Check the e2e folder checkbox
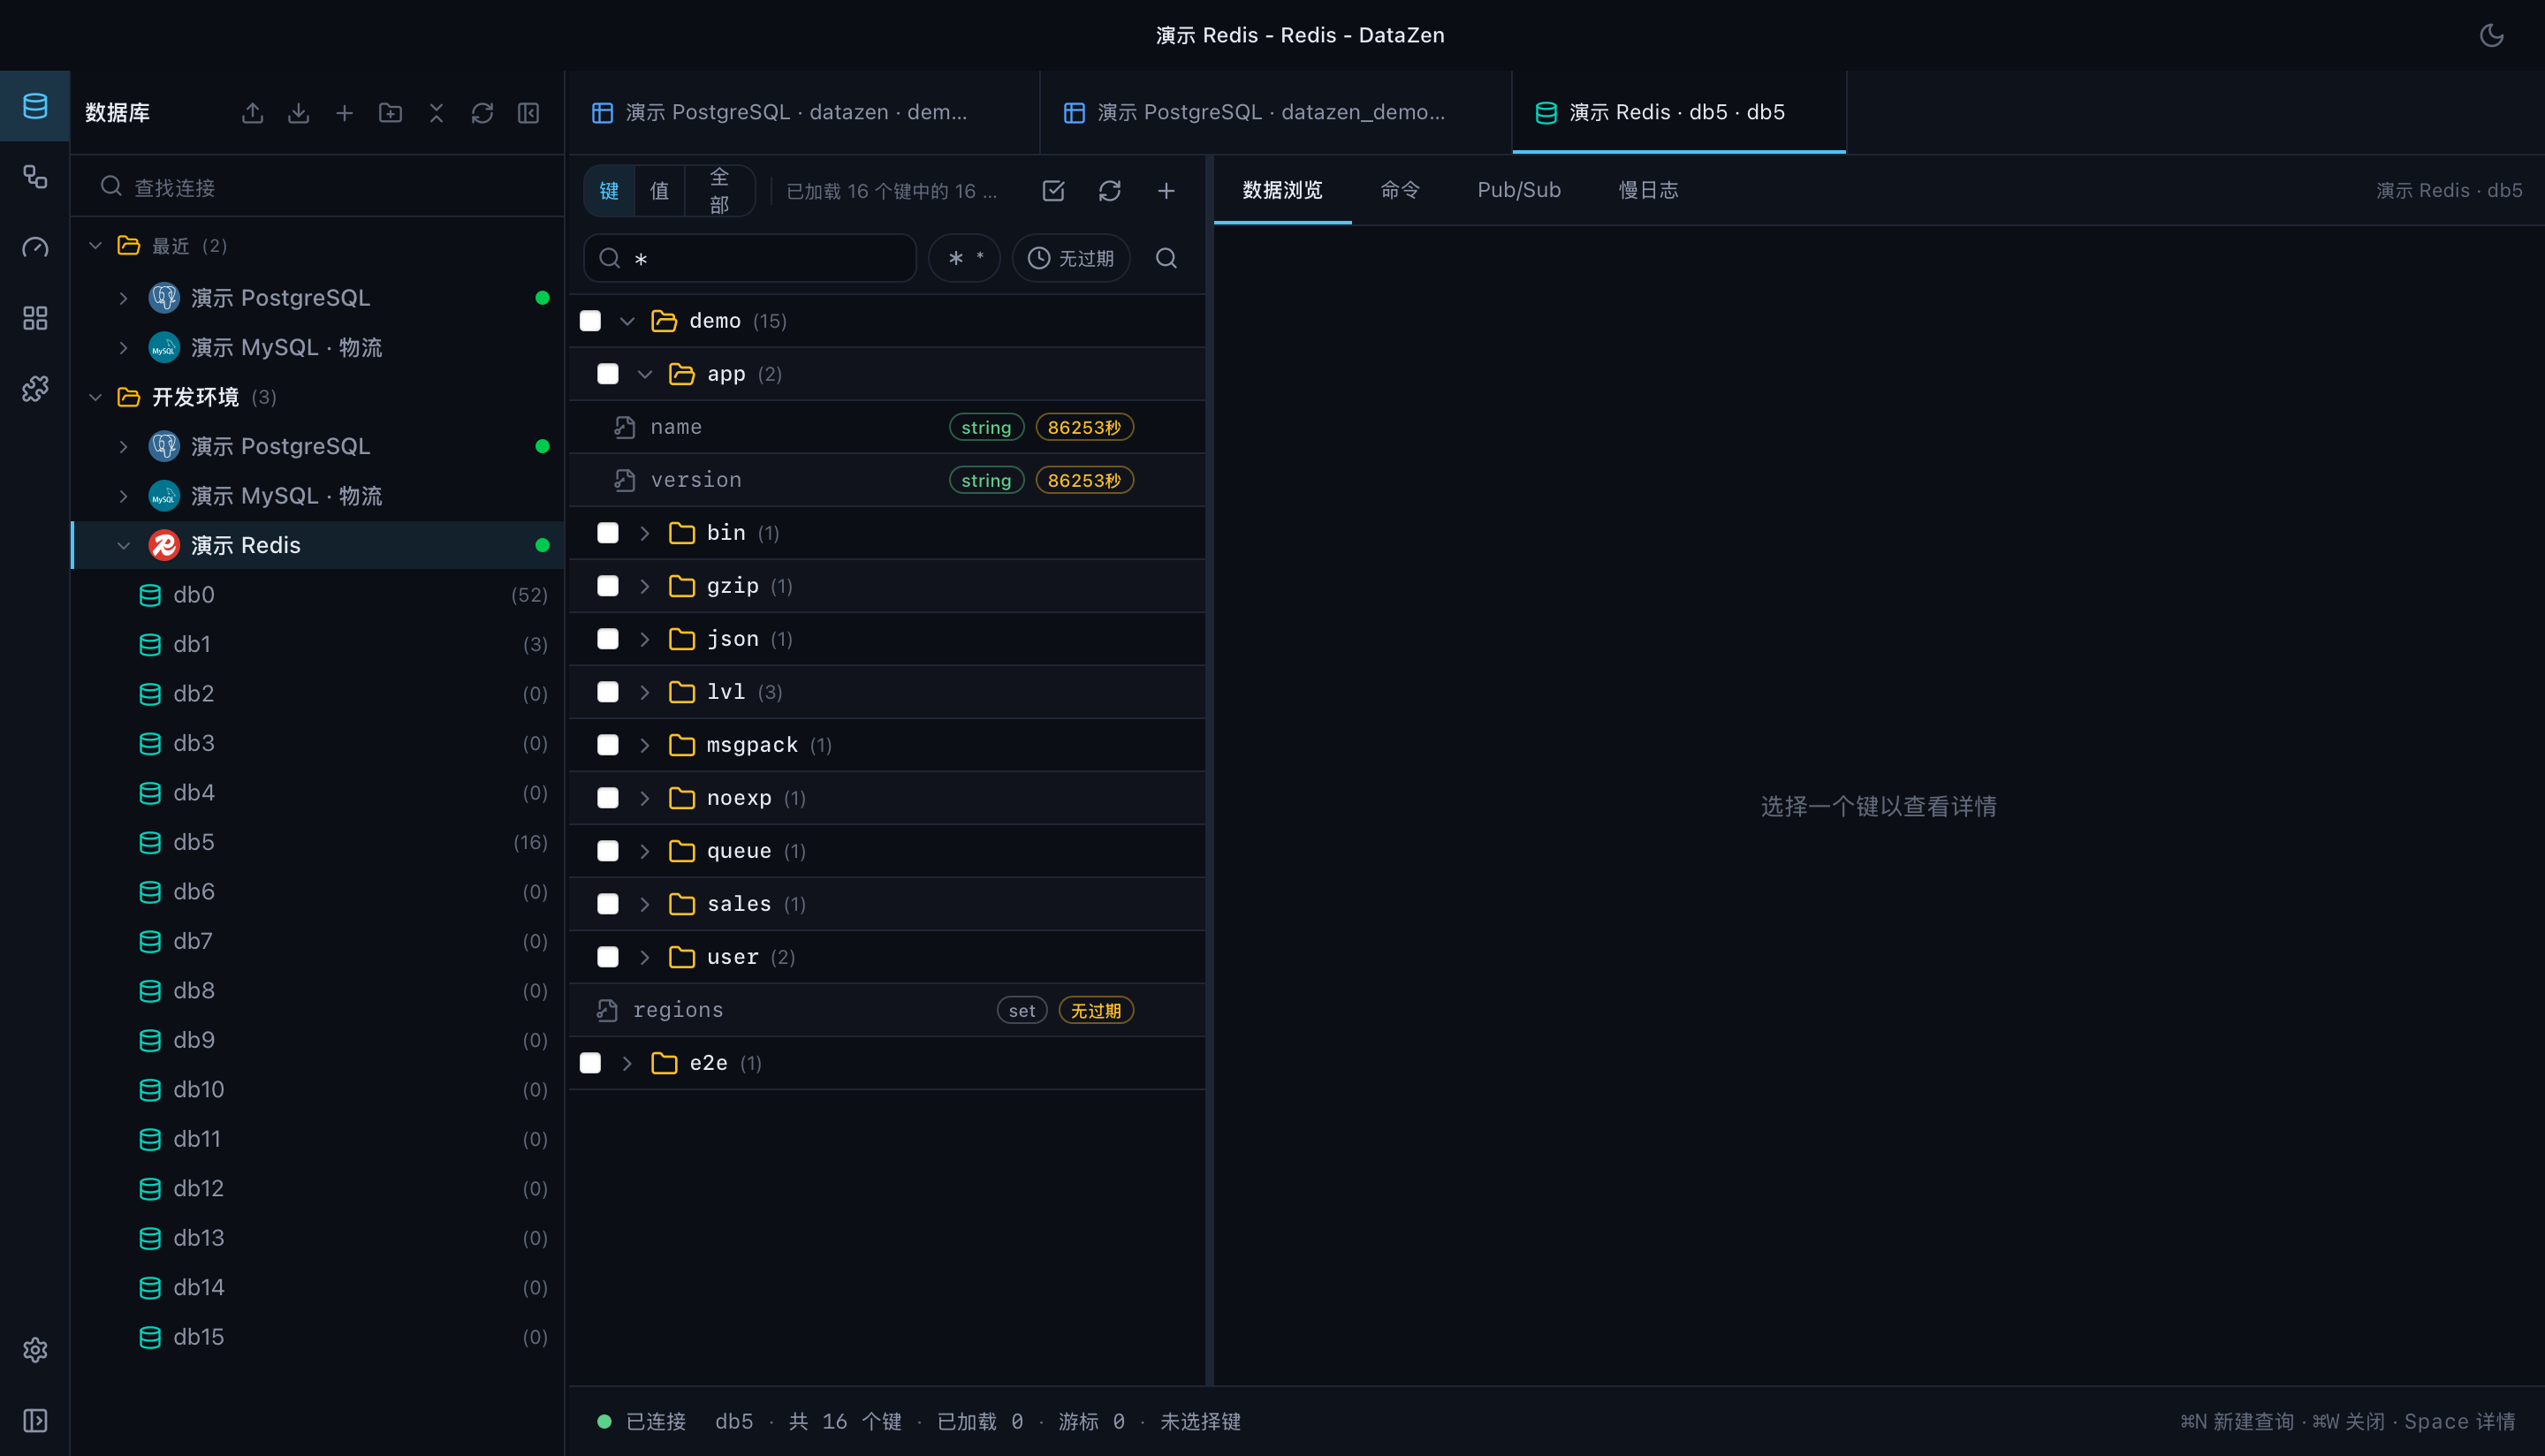Image resolution: width=2545 pixels, height=1456 pixels. click(x=591, y=1063)
